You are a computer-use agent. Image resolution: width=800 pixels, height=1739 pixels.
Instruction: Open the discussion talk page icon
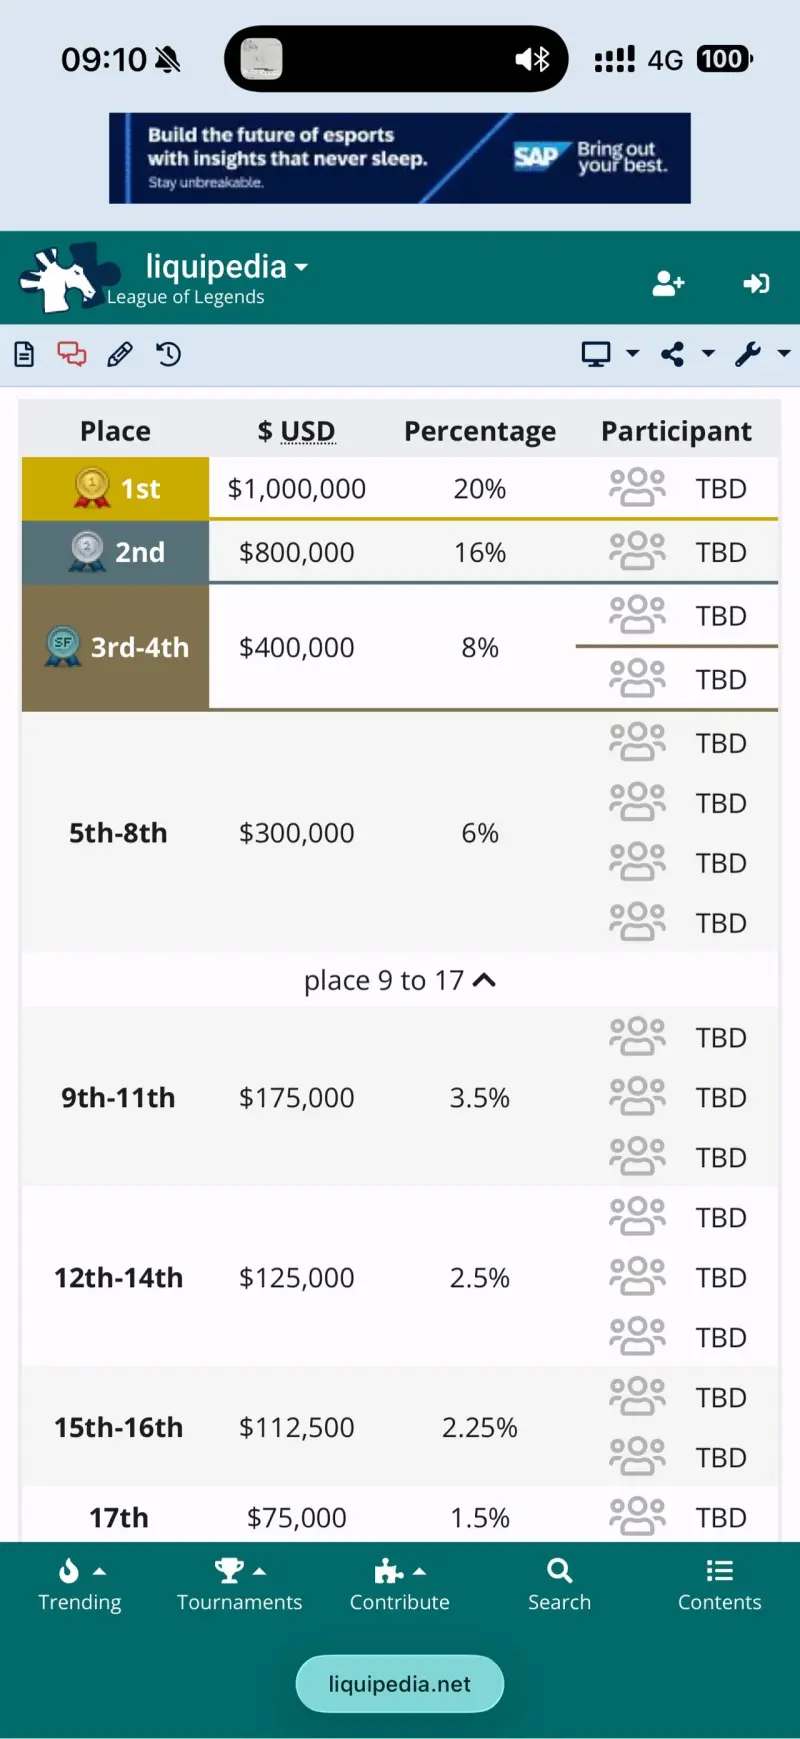72,354
